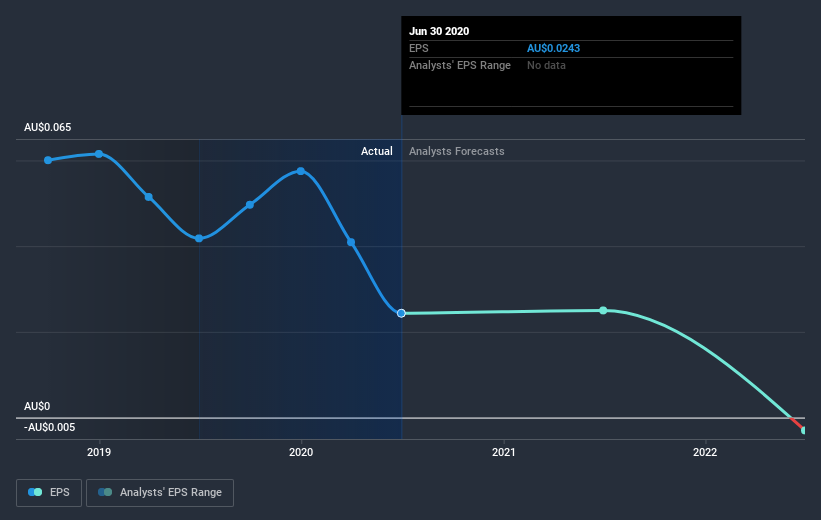The width and height of the screenshot is (821, 520).
Task: Click the AU$0.065 y-axis label
Action: [48, 127]
